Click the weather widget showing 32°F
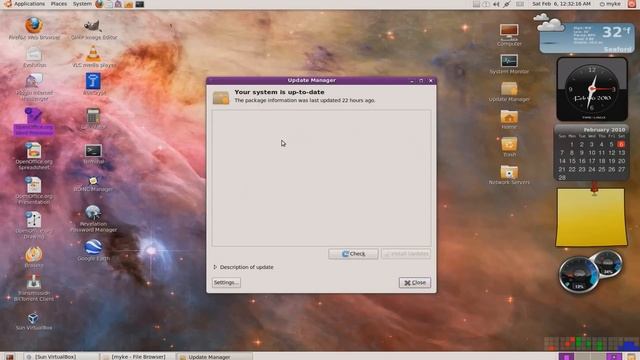 (587, 38)
